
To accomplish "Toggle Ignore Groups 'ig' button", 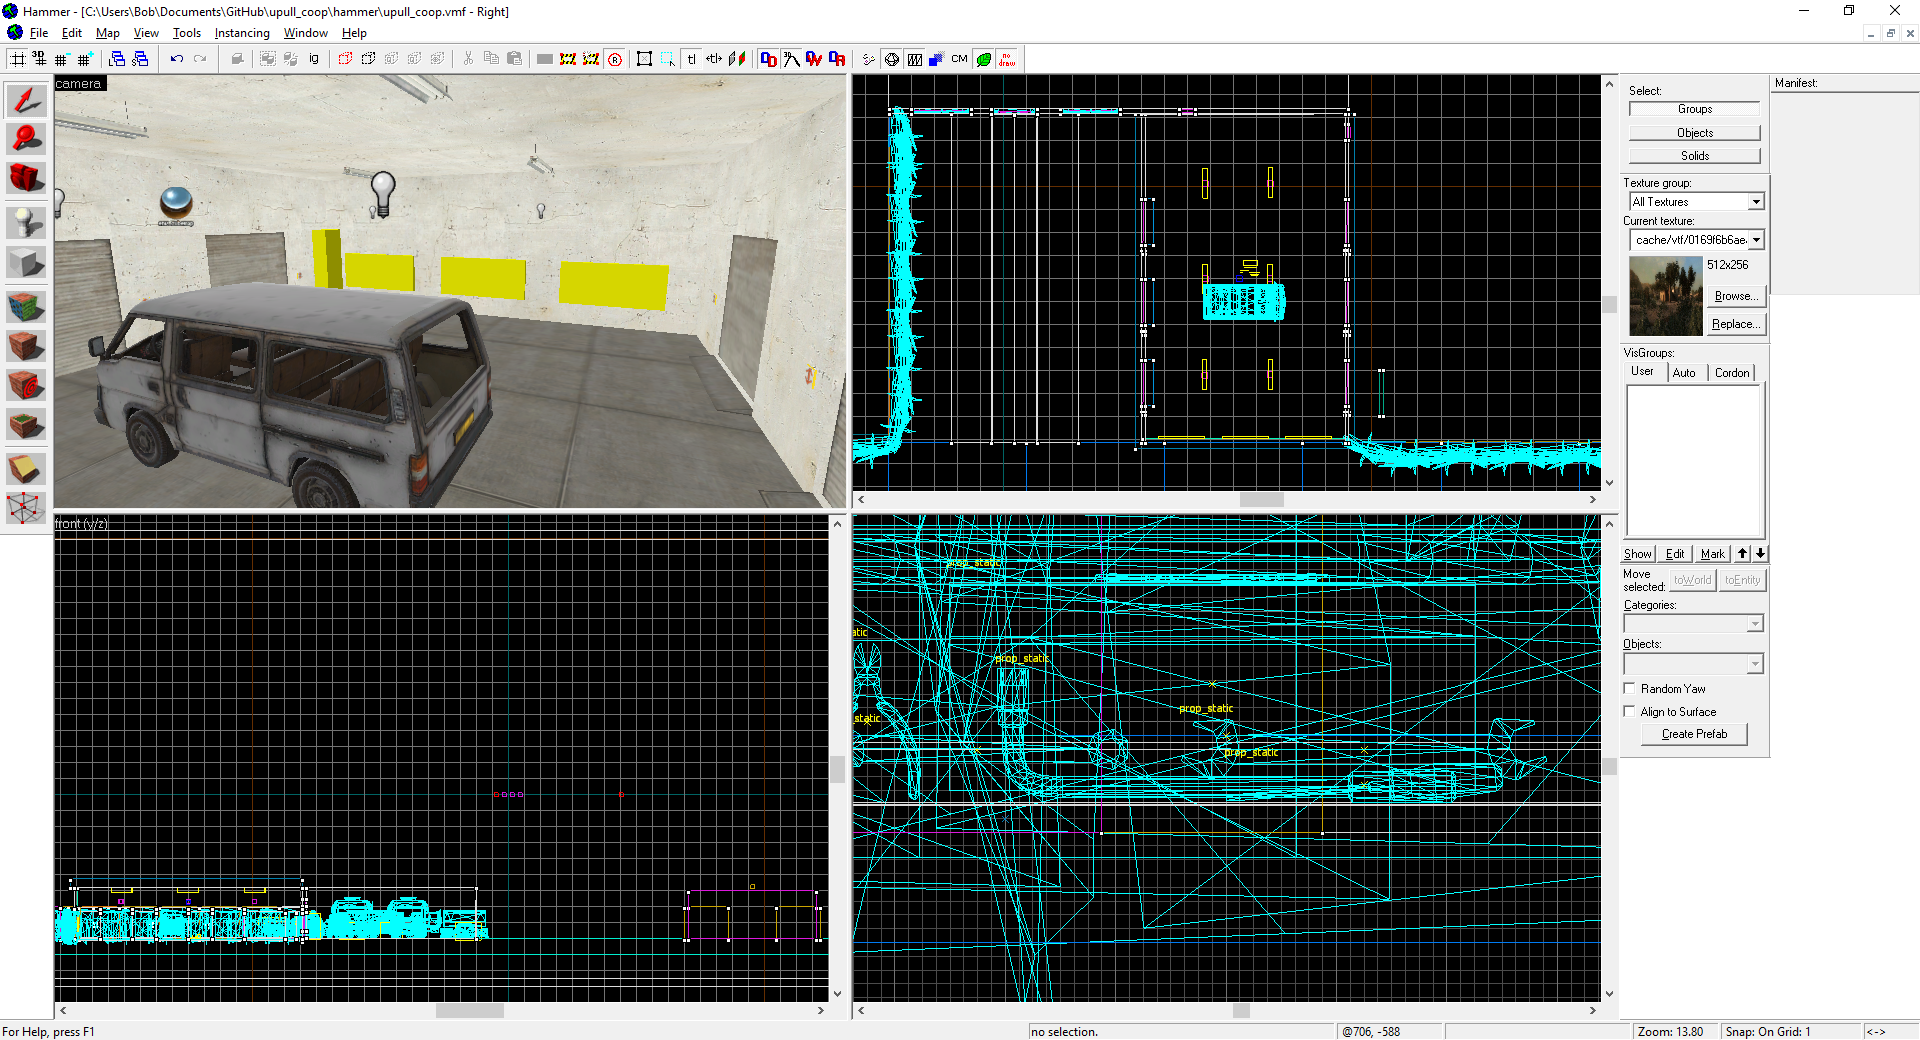I will point(314,59).
